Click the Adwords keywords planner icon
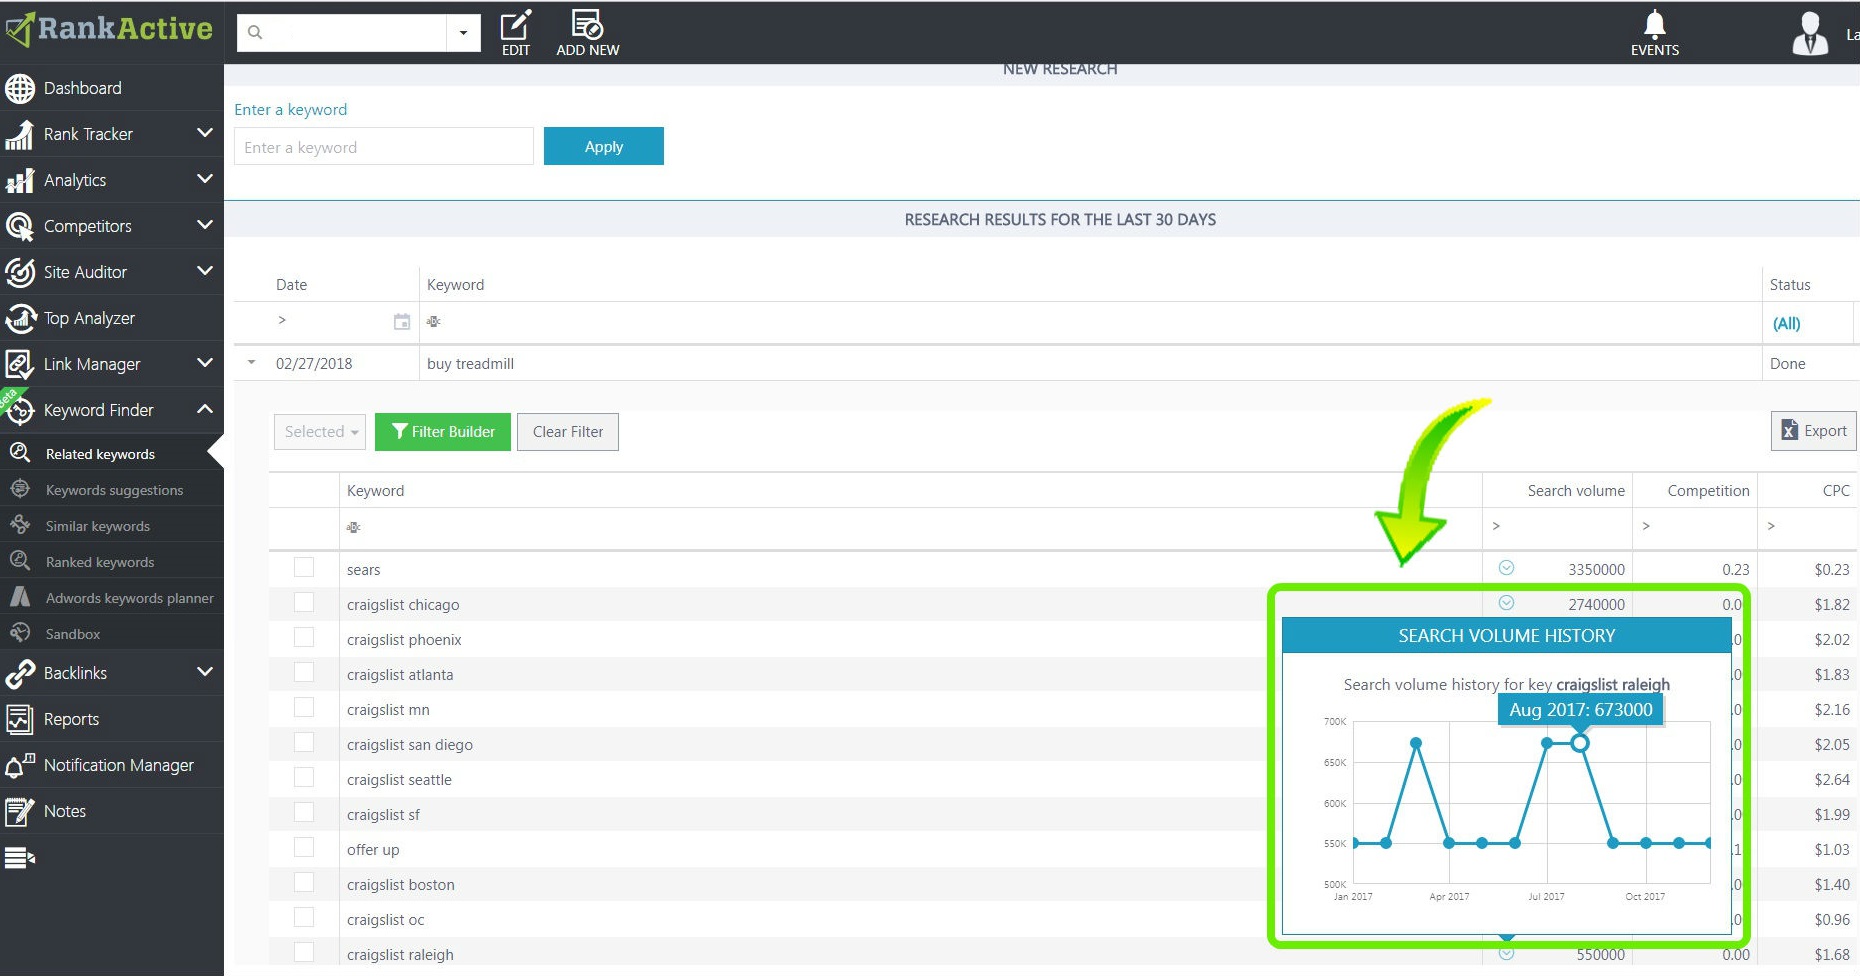 (20, 598)
